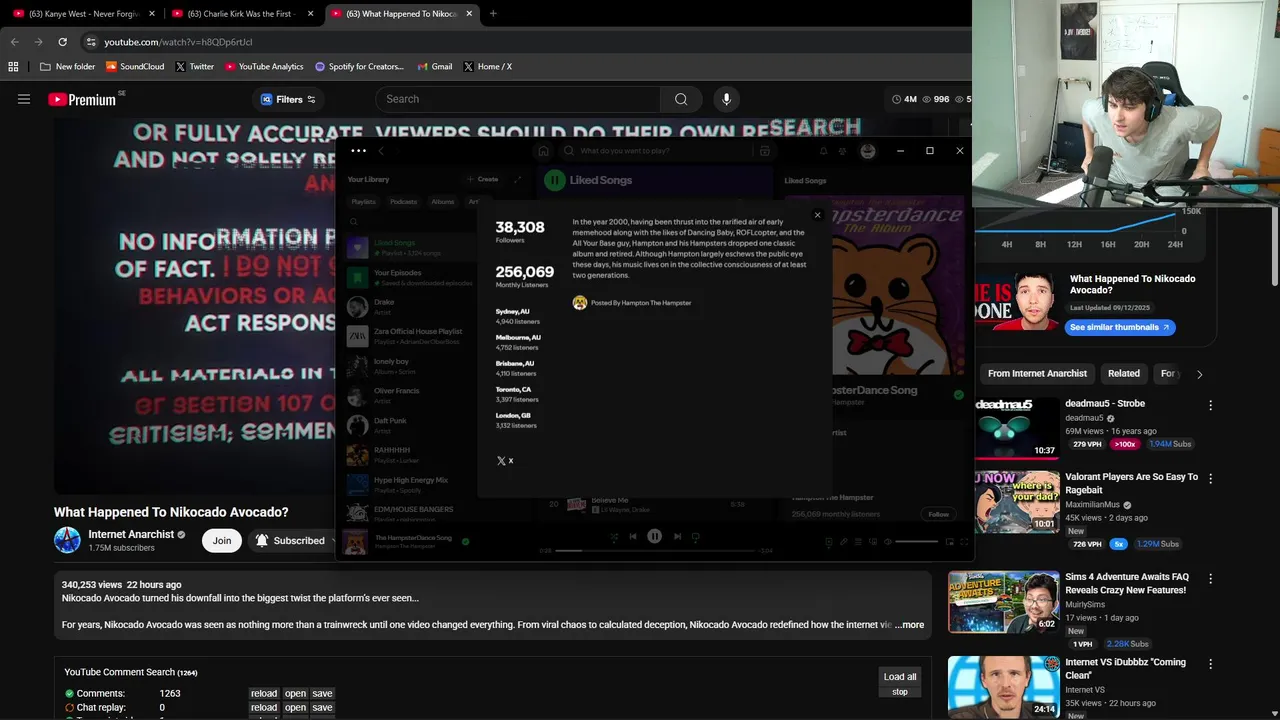Switch to the Kanye West browser tab
The height and width of the screenshot is (720, 1280).
(85, 14)
